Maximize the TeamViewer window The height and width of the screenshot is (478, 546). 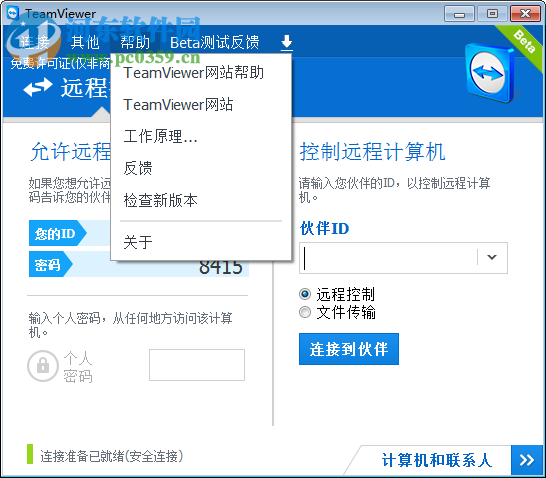point(492,14)
